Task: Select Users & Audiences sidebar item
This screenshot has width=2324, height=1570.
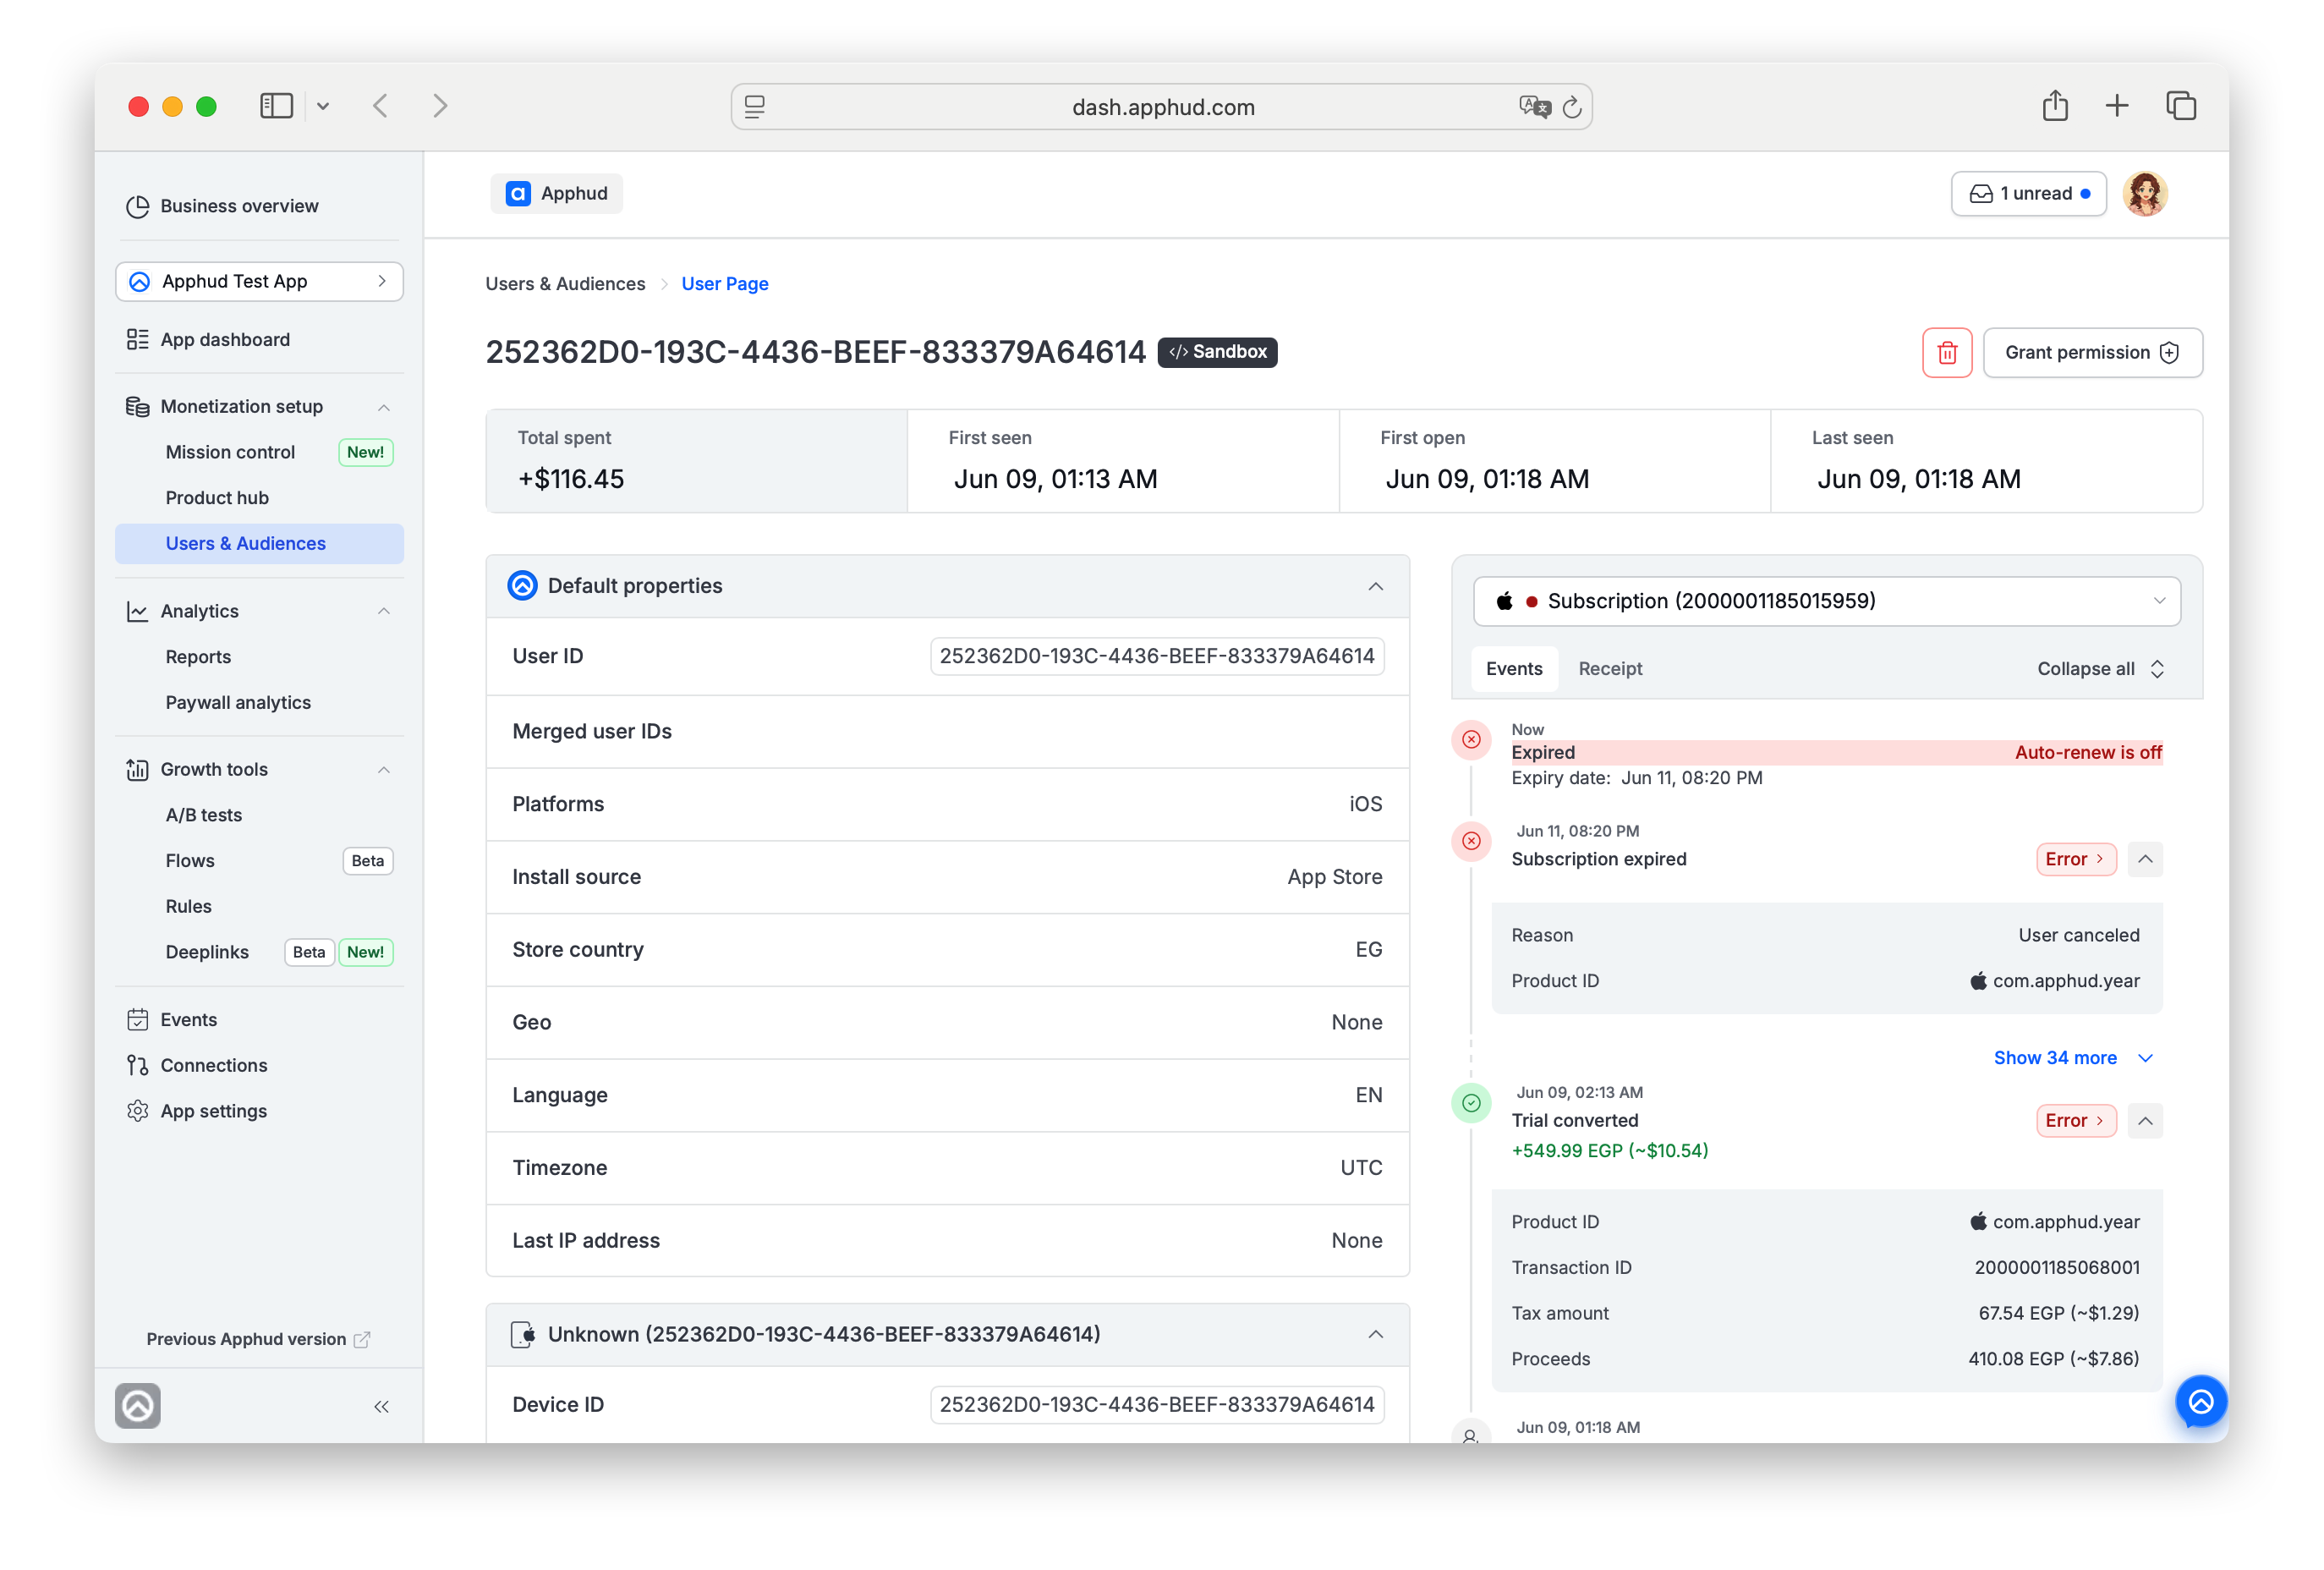Action: (259, 544)
